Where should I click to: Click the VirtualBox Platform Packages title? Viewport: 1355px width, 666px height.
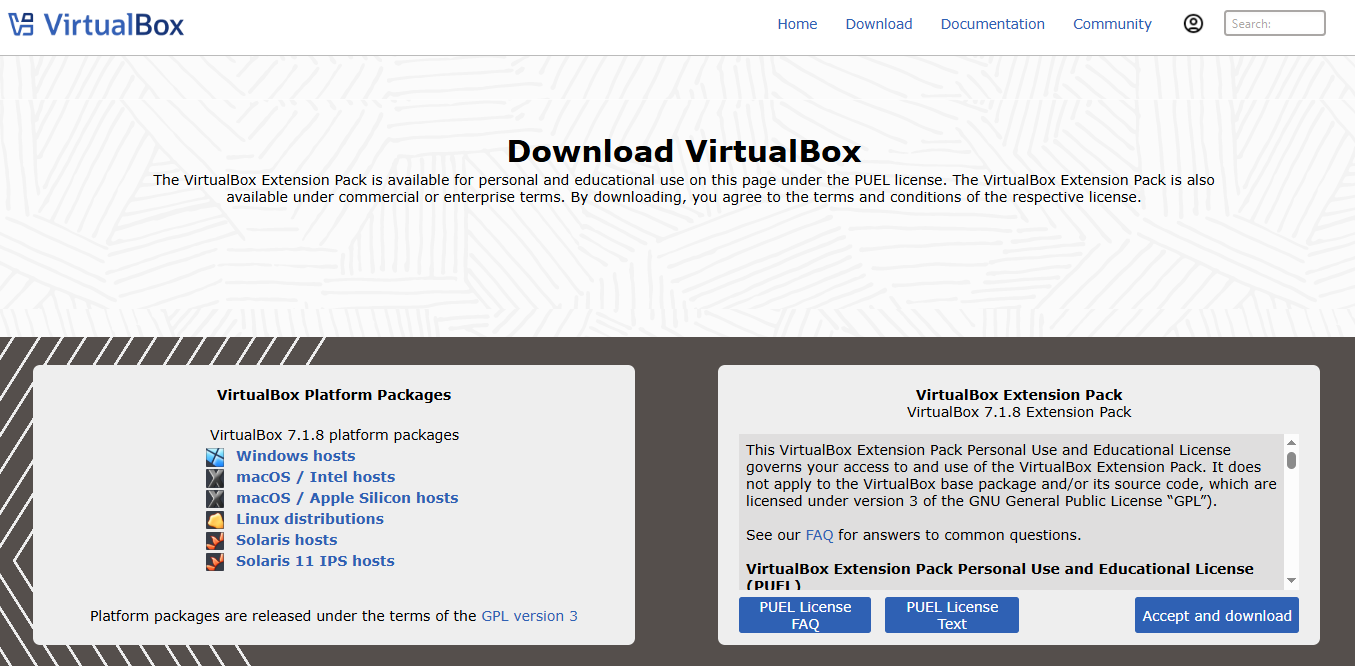point(334,395)
